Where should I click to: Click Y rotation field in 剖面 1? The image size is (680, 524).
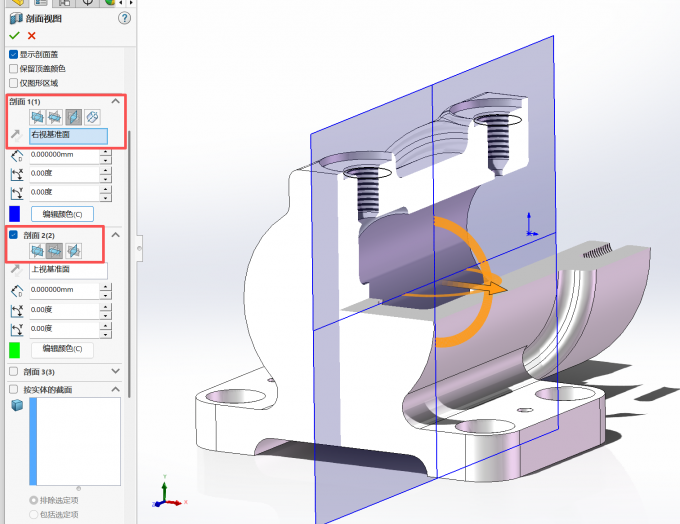coord(65,193)
